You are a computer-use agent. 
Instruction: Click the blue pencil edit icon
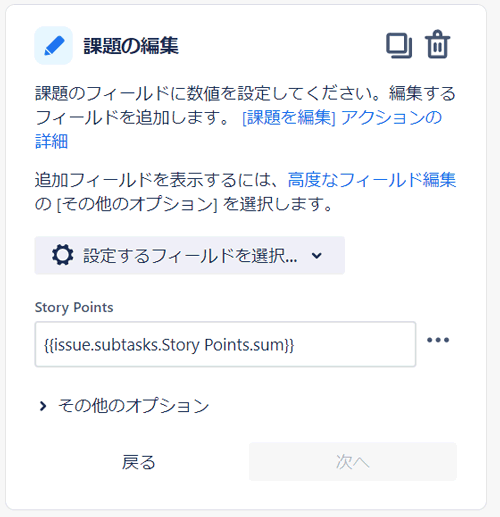click(x=54, y=46)
